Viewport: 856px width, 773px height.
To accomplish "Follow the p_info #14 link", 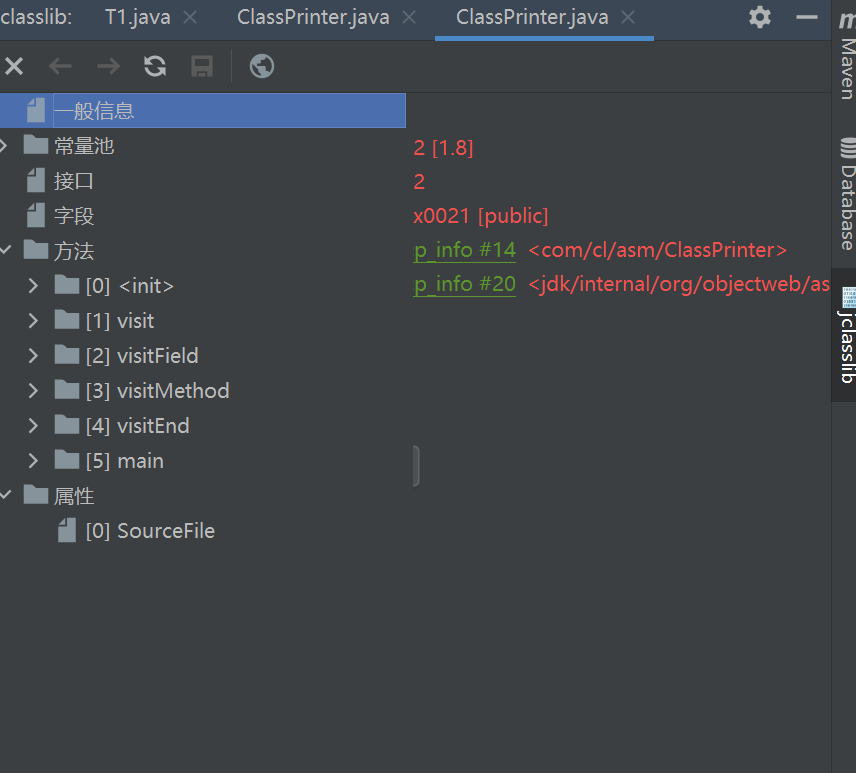I will [464, 249].
